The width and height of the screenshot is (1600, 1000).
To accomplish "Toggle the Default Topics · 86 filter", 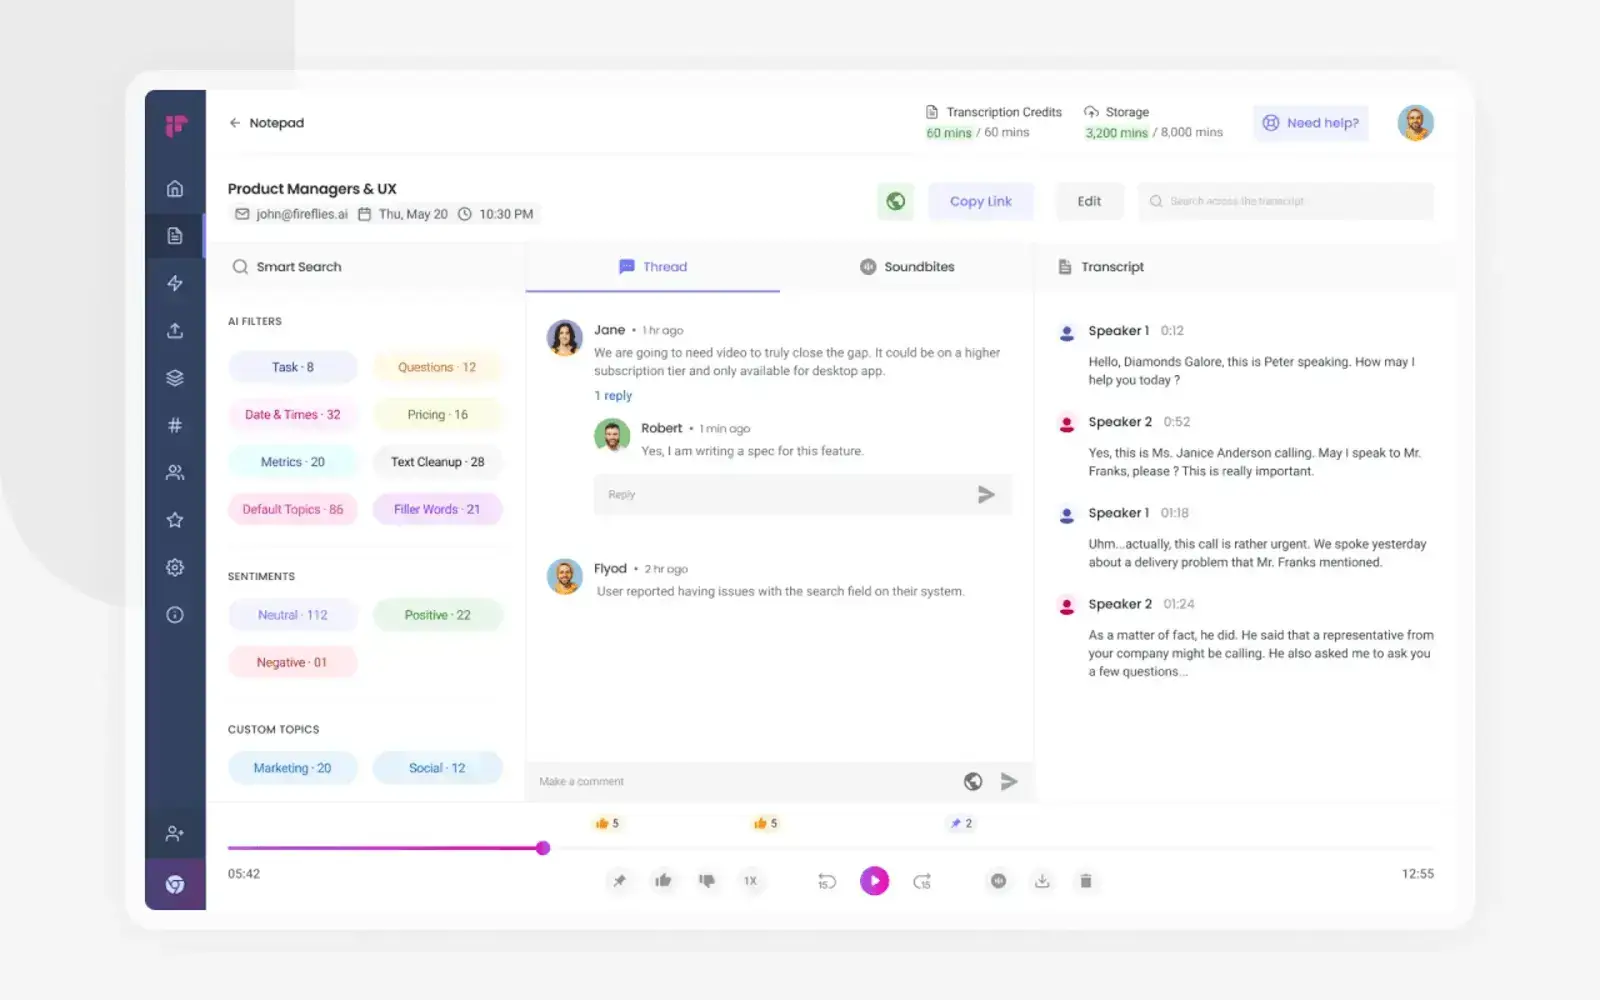I will [293, 509].
